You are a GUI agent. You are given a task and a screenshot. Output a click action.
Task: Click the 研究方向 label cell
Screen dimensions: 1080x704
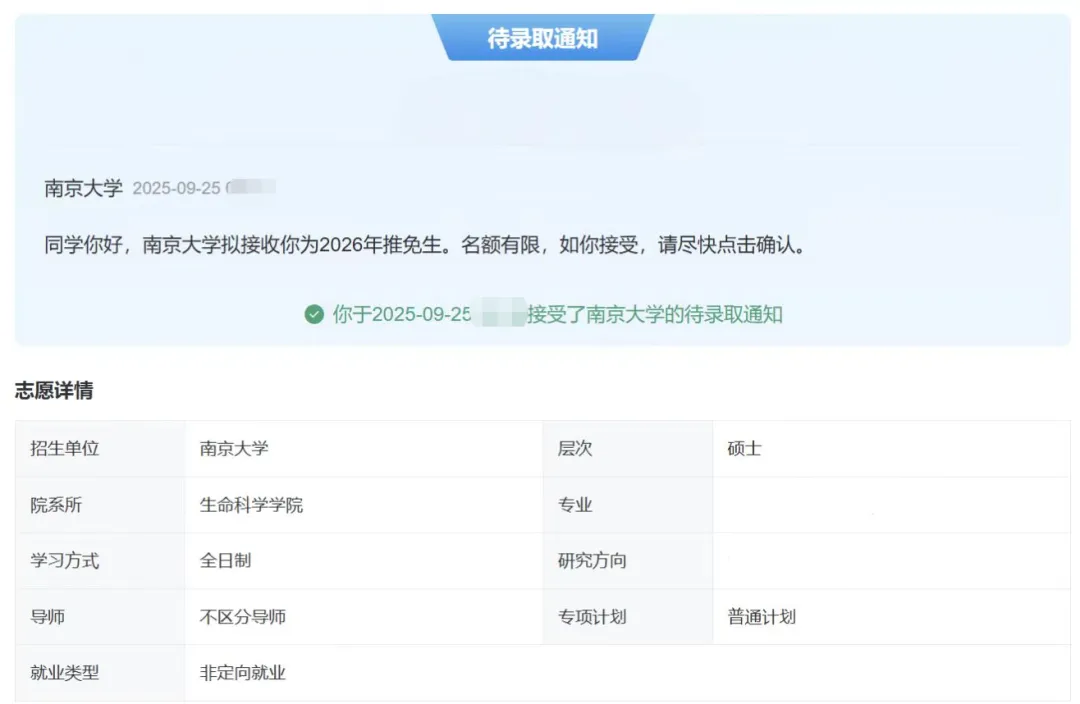coord(627,561)
